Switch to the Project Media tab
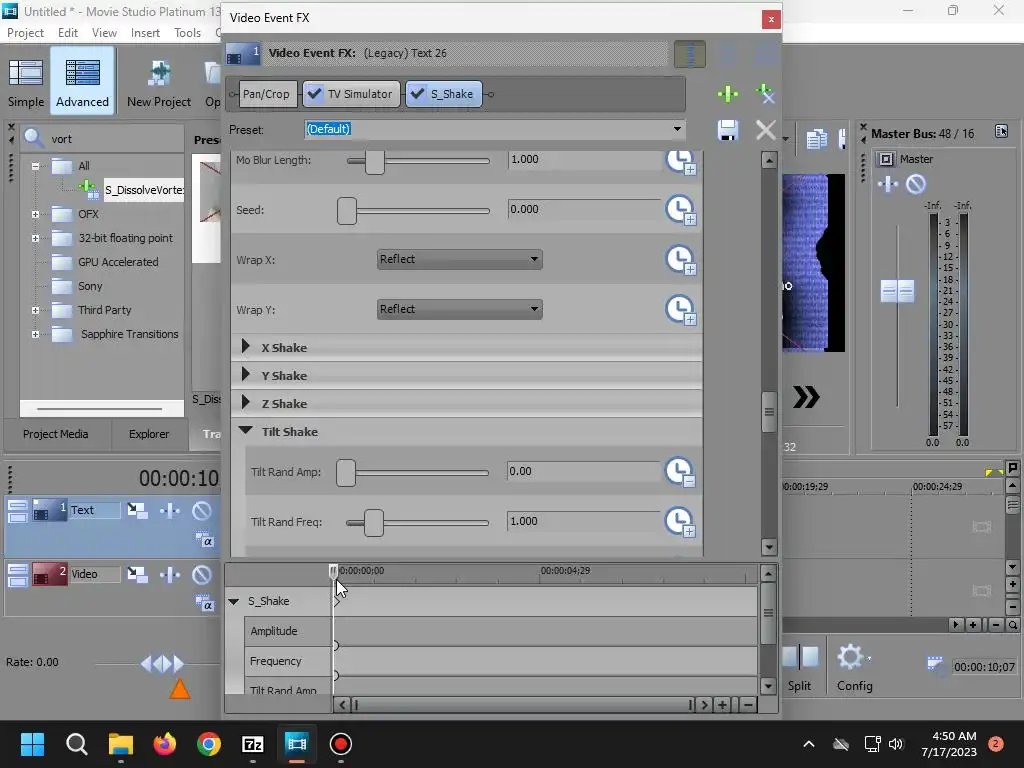The image size is (1024, 768). 56,434
